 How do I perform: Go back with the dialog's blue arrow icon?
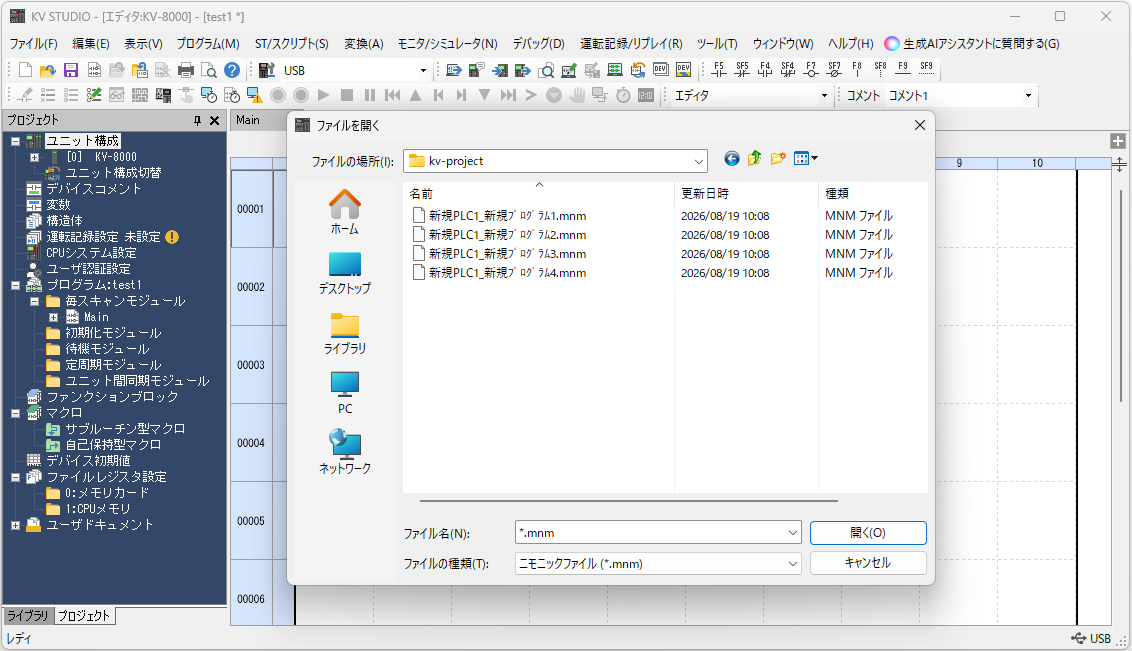coord(731,159)
